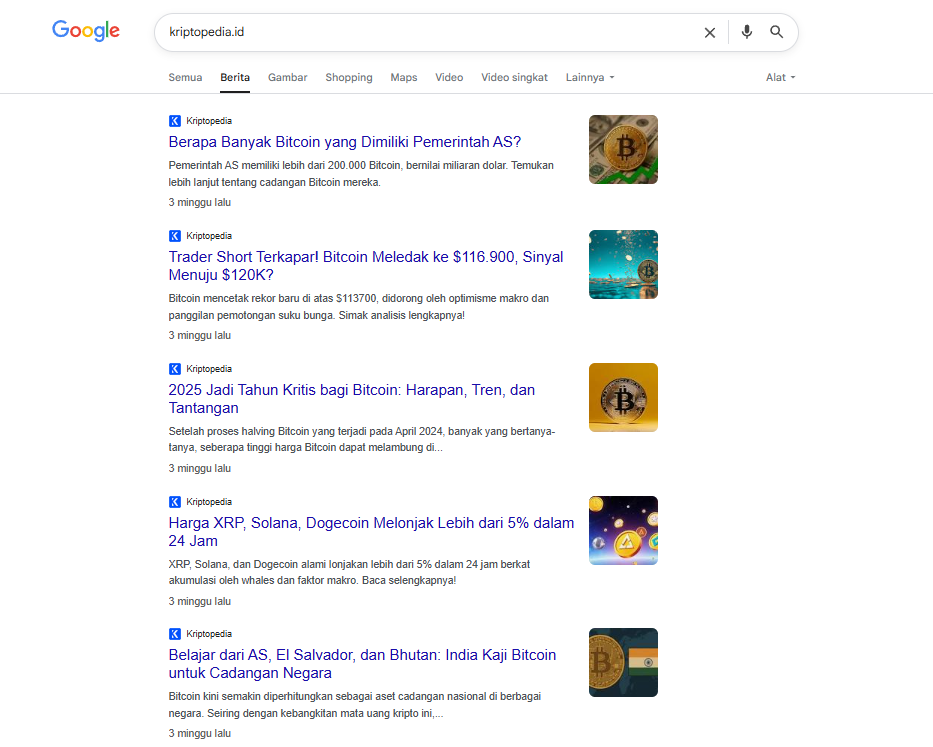This screenshot has height=747, width=933.
Task: Click '3 minggu lalu' under Pemerintah AS article
Action: point(199,202)
